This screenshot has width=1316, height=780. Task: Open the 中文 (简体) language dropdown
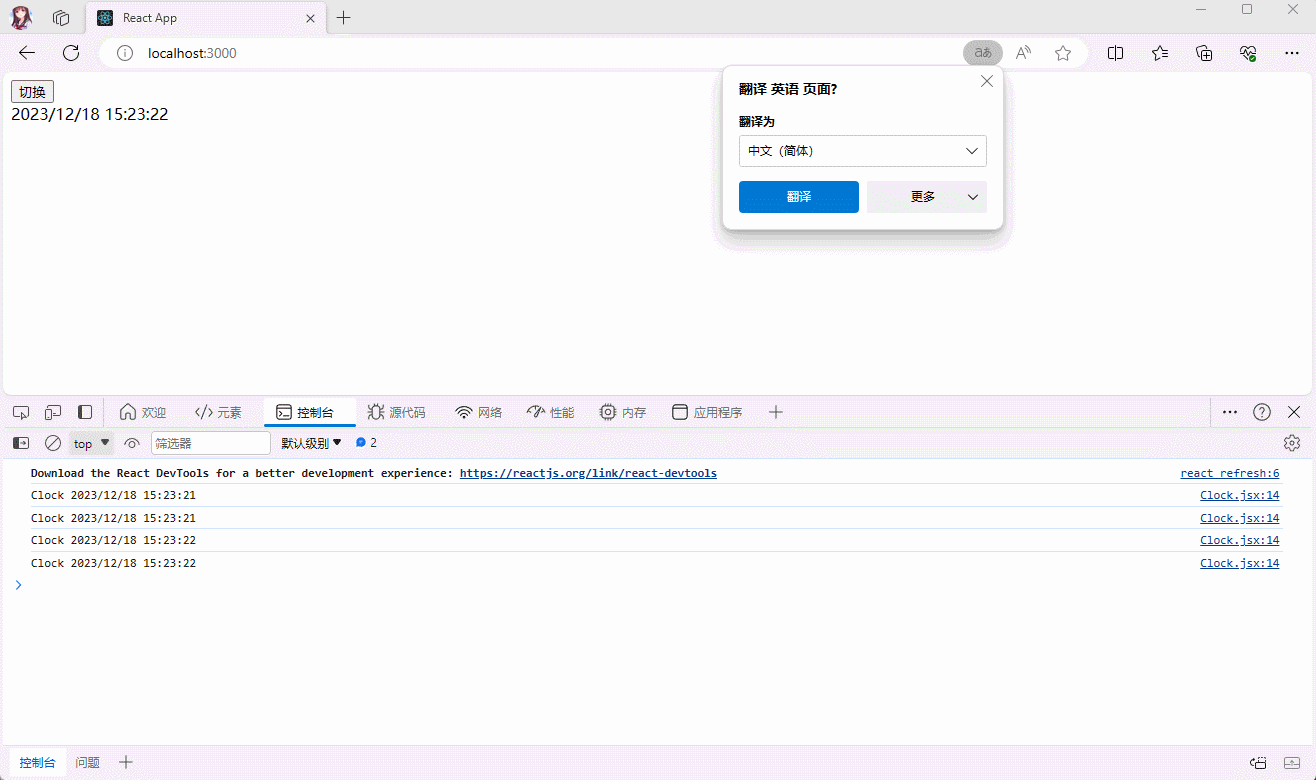[x=862, y=151]
